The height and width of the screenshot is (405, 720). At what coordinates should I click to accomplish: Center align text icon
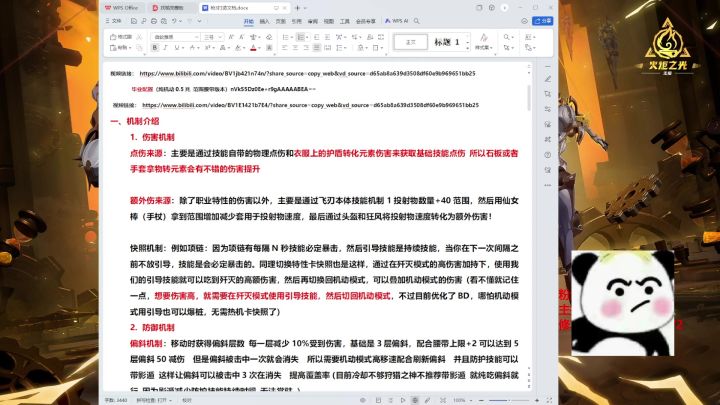click(295, 47)
